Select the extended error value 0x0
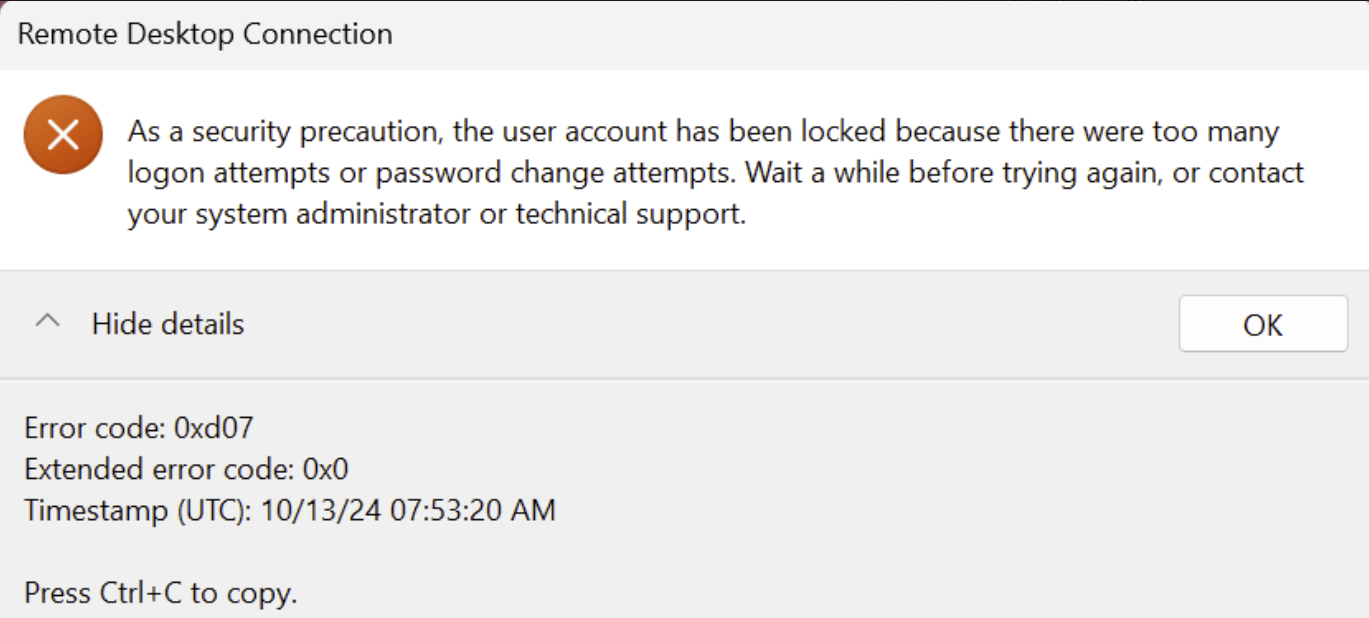Image resolution: width=1369 pixels, height=618 pixels. [x=325, y=470]
